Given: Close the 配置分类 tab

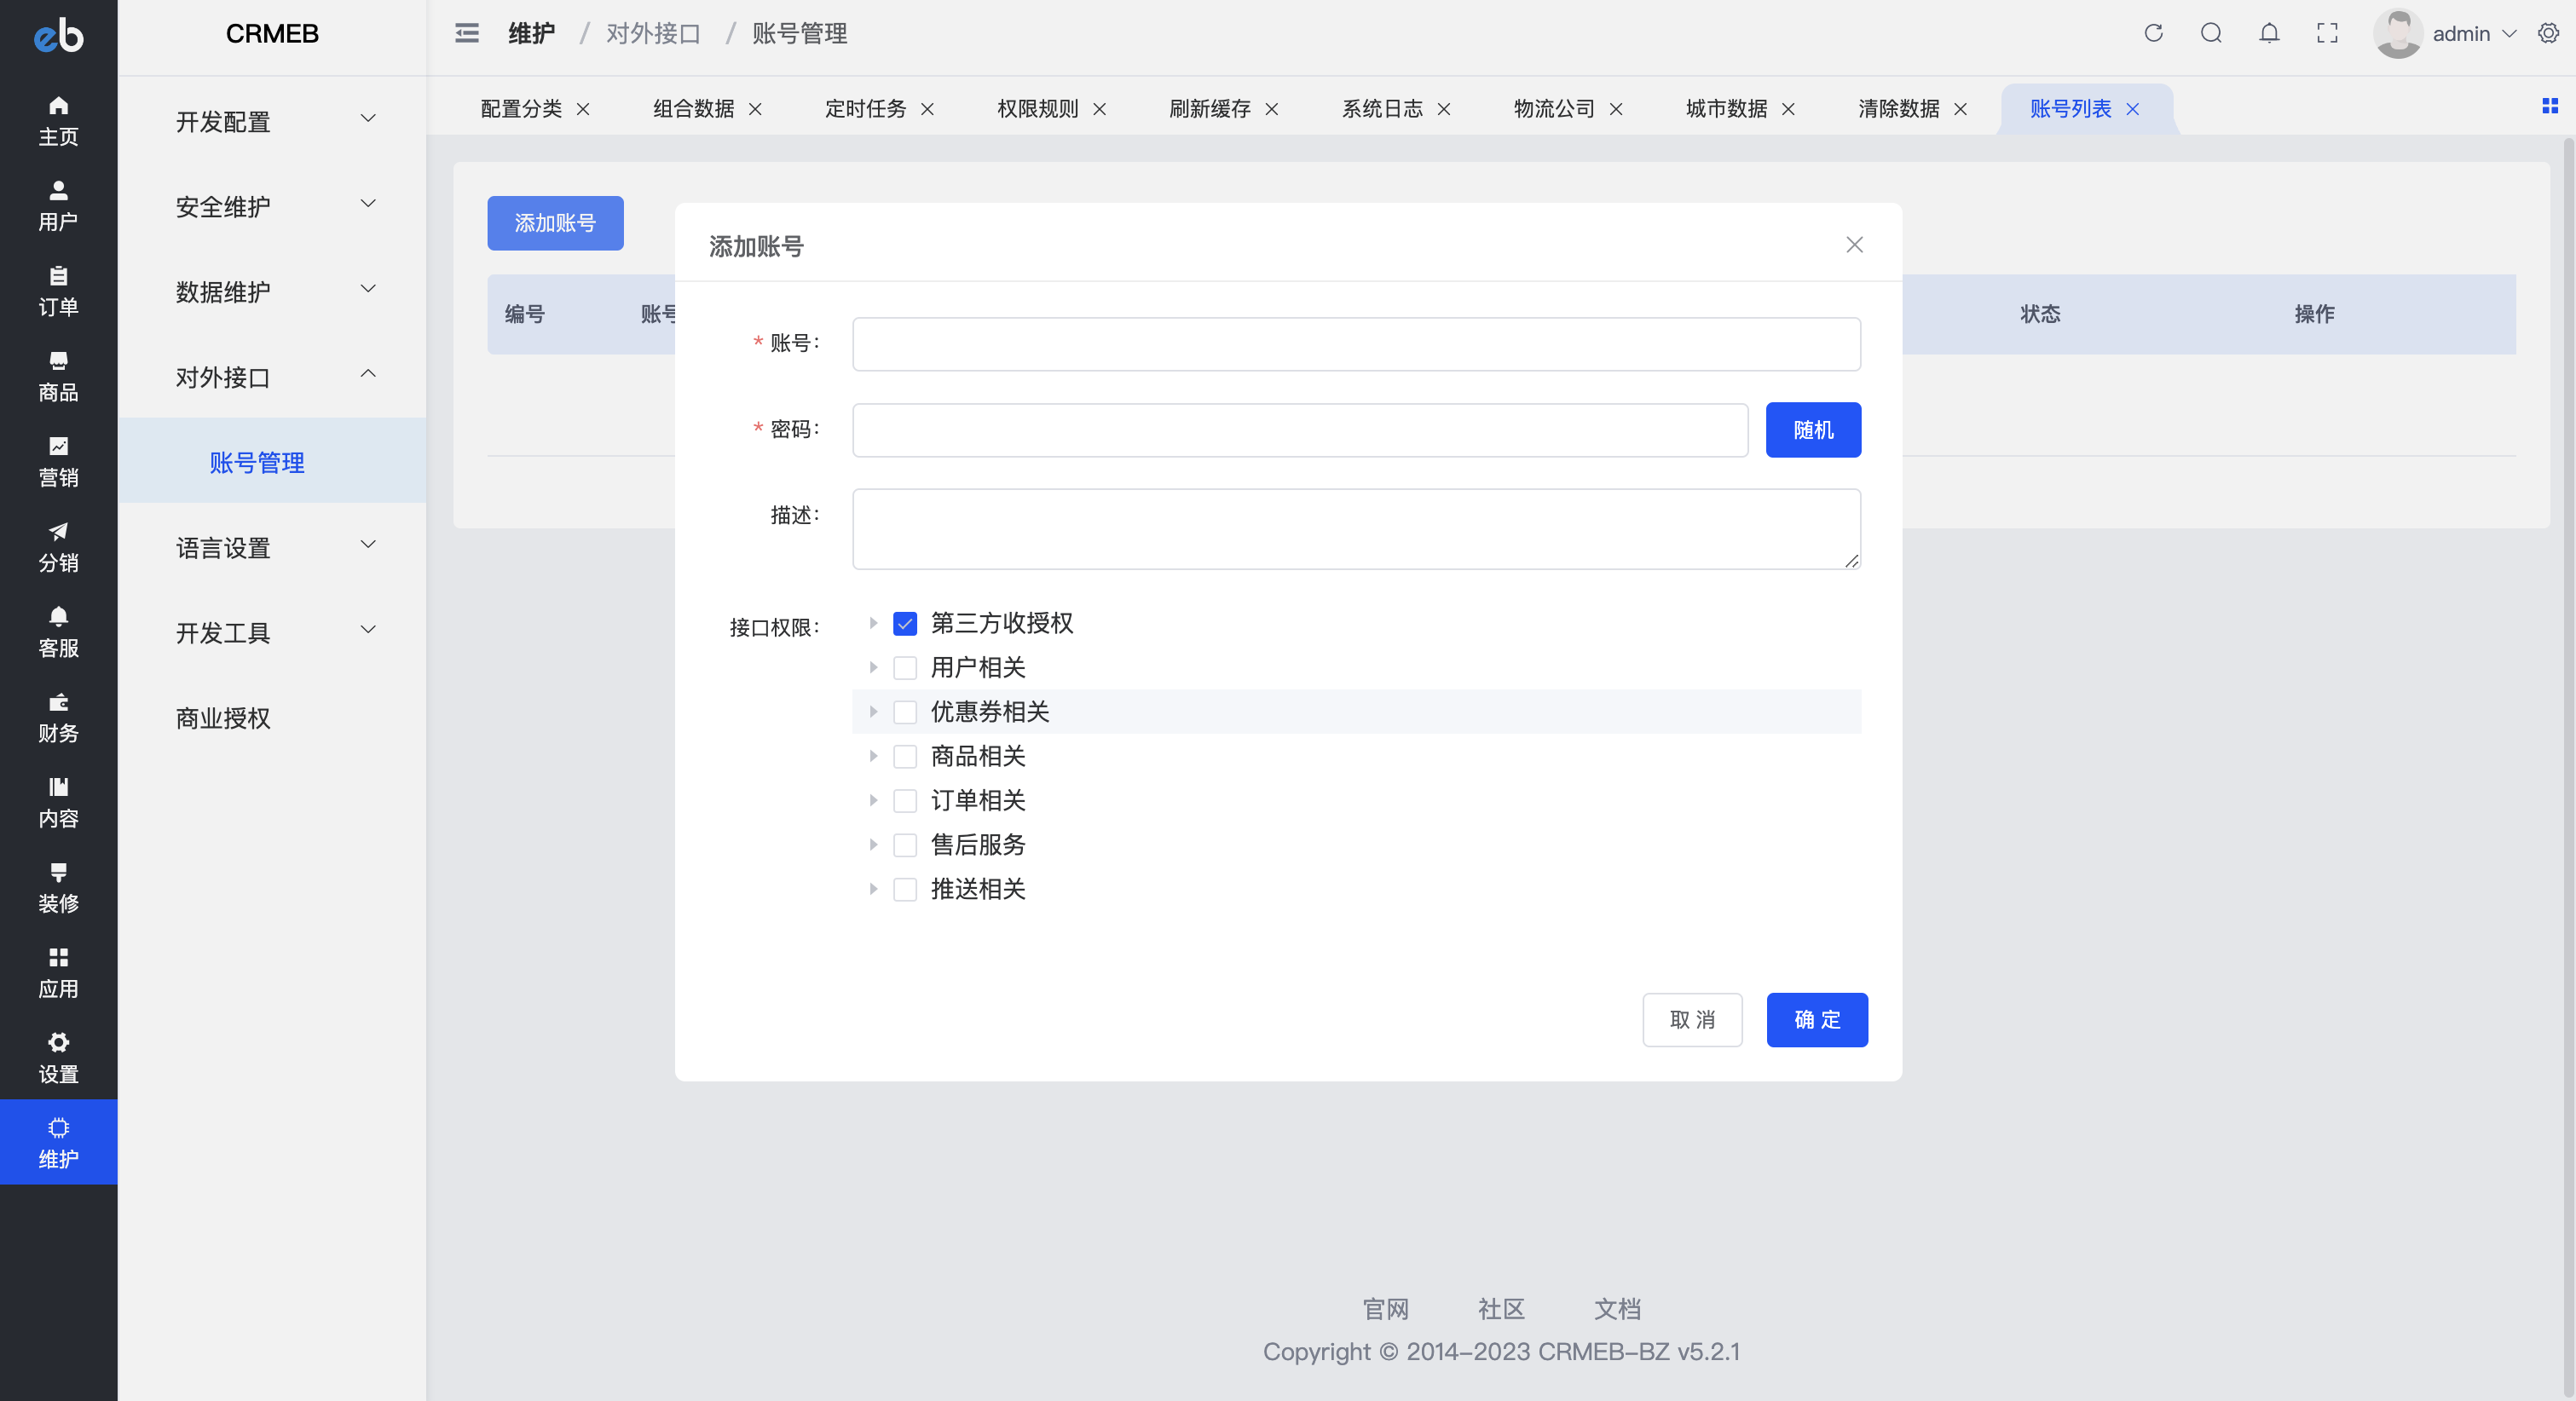Looking at the screenshot, I should pyautogui.click(x=583, y=109).
